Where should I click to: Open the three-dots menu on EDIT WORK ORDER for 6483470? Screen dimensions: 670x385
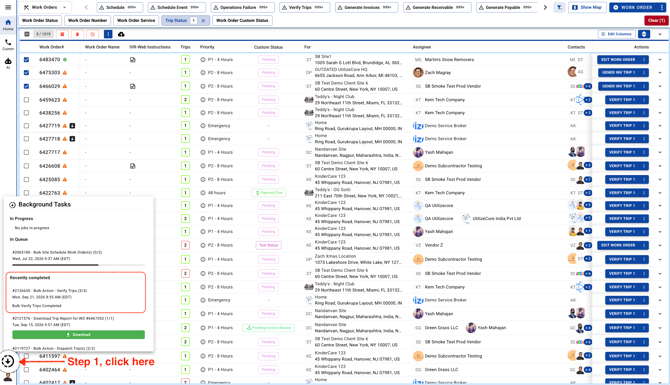click(644, 60)
